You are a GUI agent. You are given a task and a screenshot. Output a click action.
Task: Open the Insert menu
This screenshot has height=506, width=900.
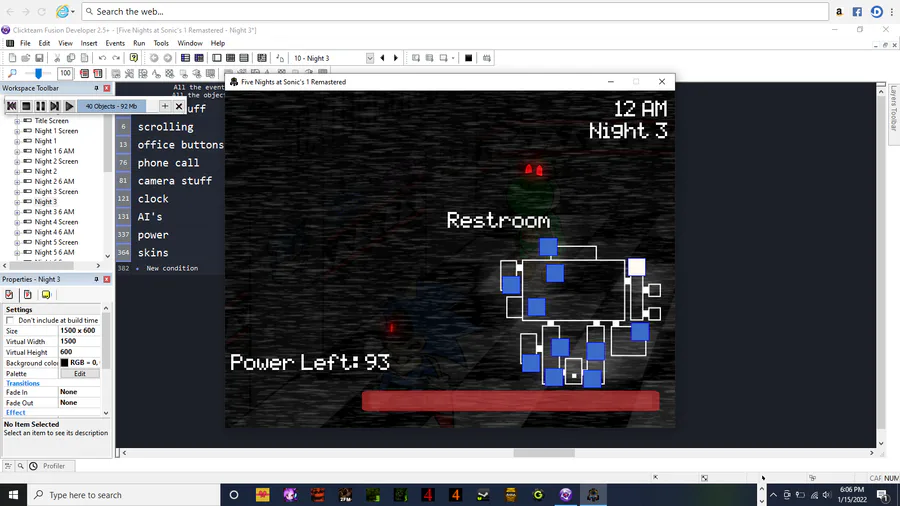[x=88, y=43]
